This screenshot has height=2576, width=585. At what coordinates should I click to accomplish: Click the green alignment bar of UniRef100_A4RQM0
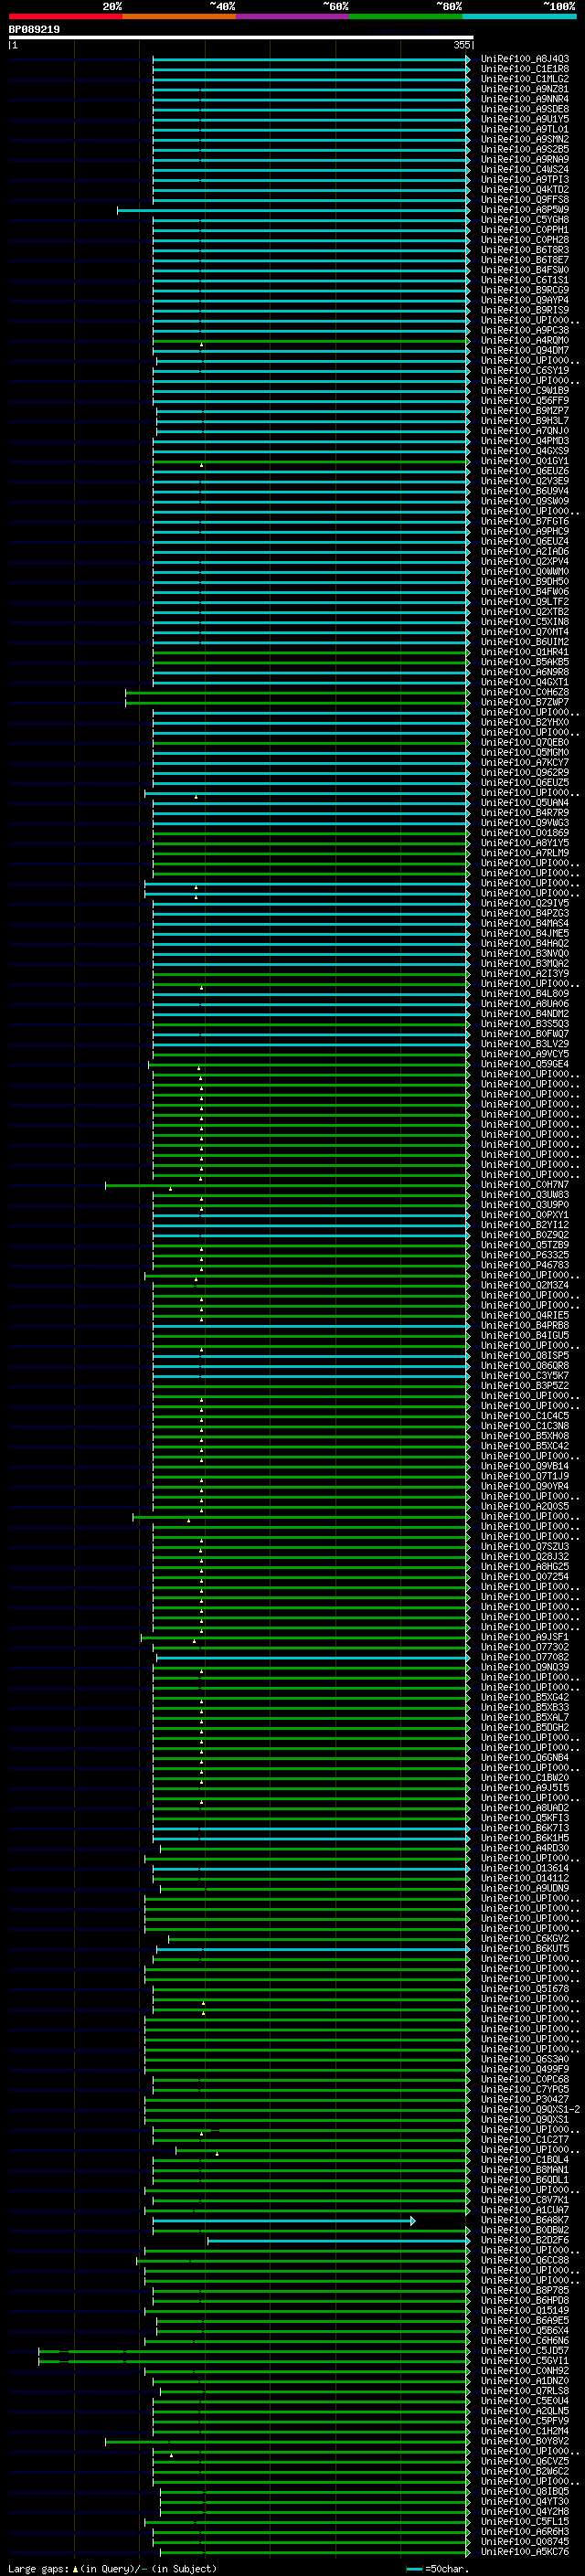[x=311, y=341]
